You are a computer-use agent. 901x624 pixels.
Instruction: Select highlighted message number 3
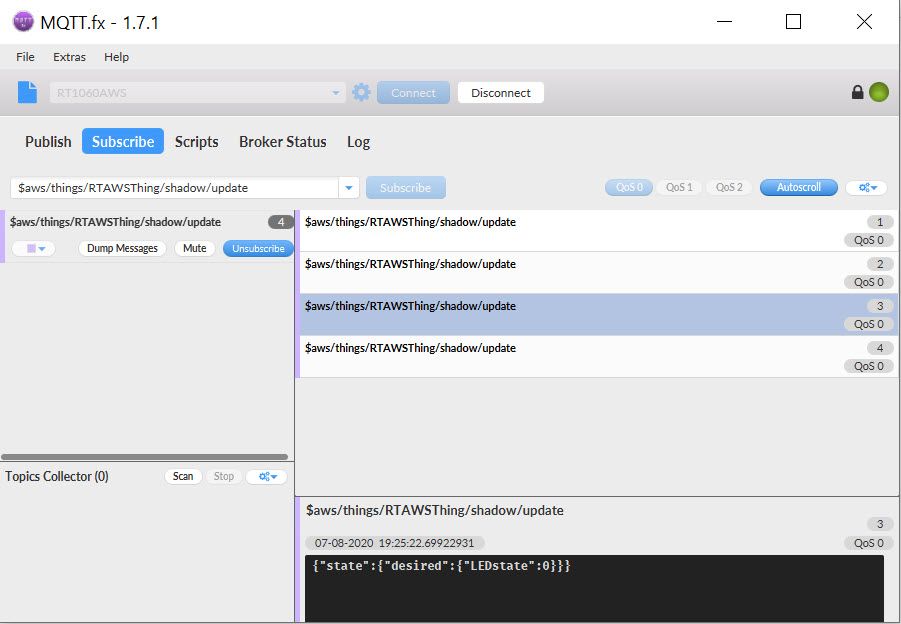598,314
